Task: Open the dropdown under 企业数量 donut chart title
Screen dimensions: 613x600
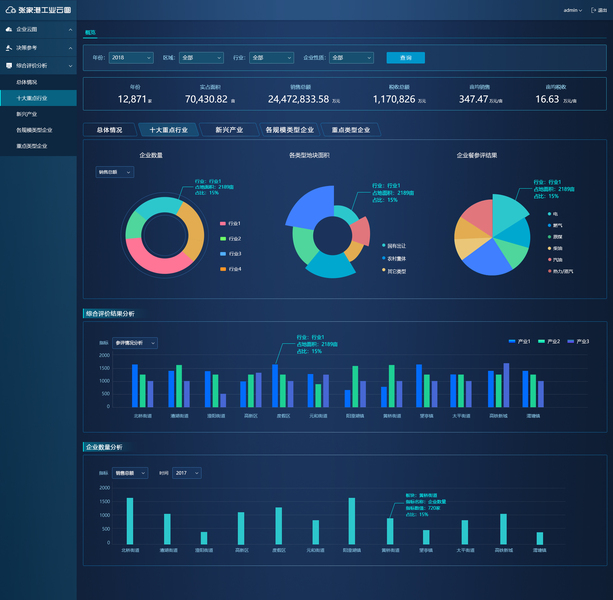Action: tap(115, 172)
